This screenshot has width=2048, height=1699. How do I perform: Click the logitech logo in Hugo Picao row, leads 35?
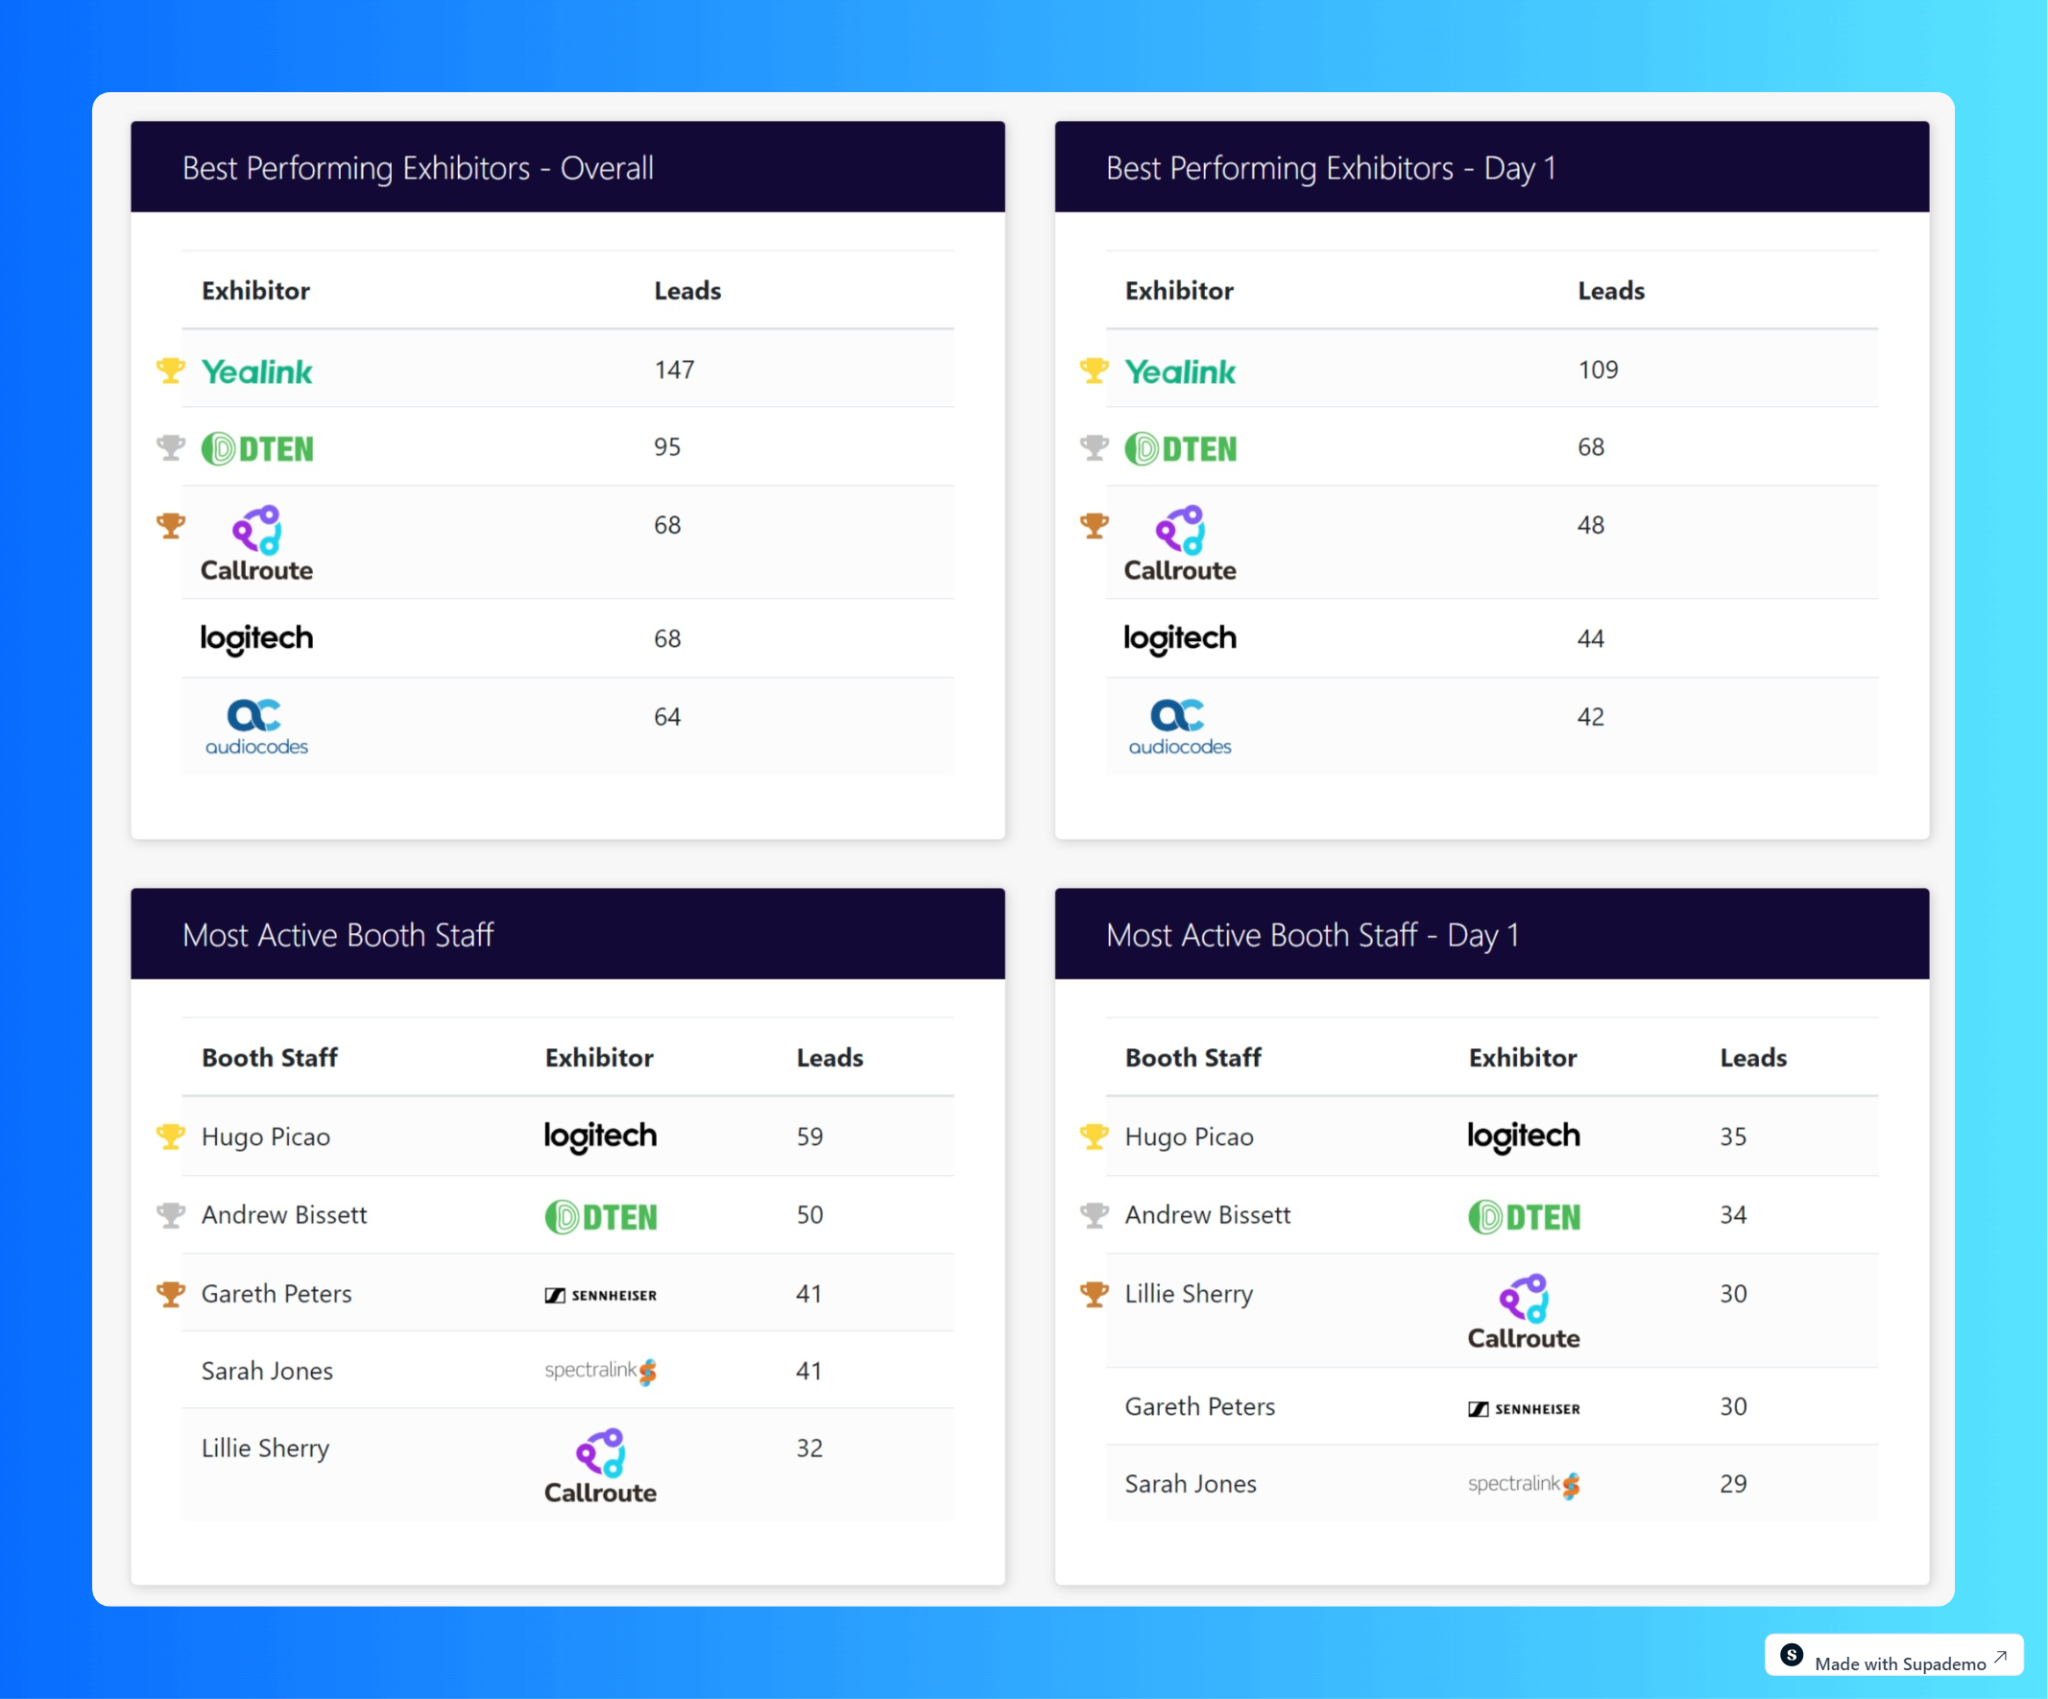click(1523, 1137)
